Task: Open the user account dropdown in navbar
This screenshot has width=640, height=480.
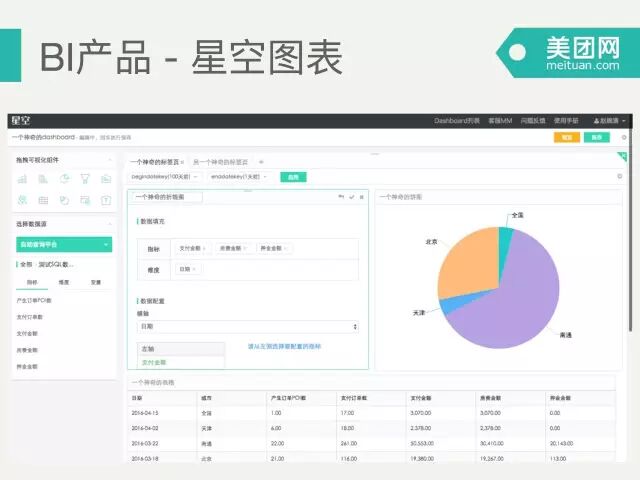Action: pyautogui.click(x=609, y=121)
